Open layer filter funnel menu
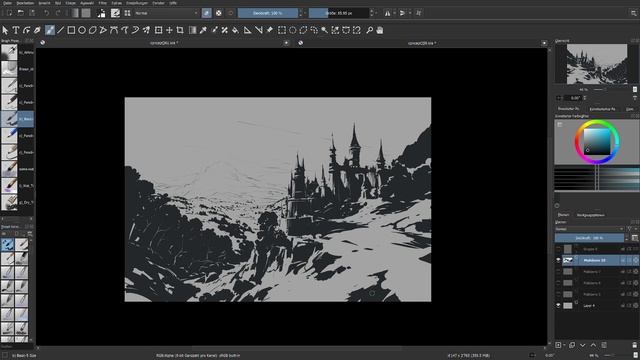Screen dimensions: 640x360 tap(630, 229)
